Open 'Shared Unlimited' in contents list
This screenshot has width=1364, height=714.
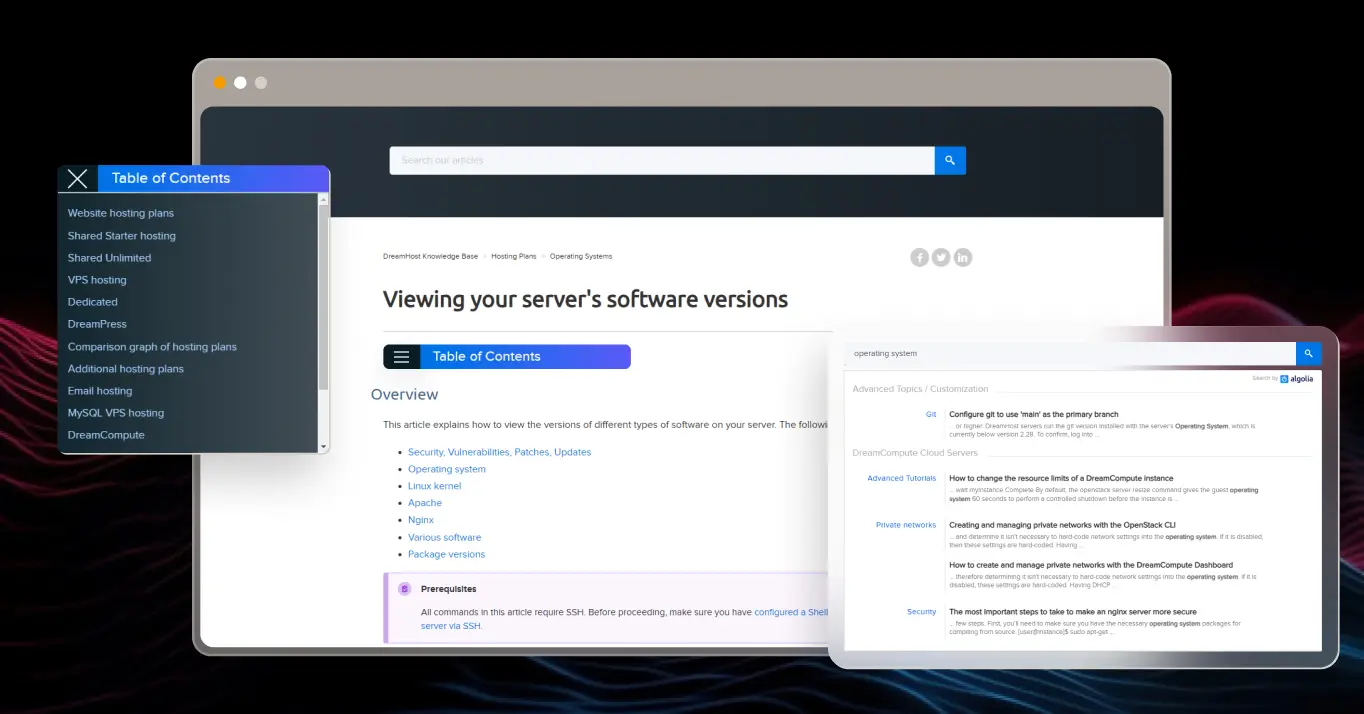click(x=110, y=258)
